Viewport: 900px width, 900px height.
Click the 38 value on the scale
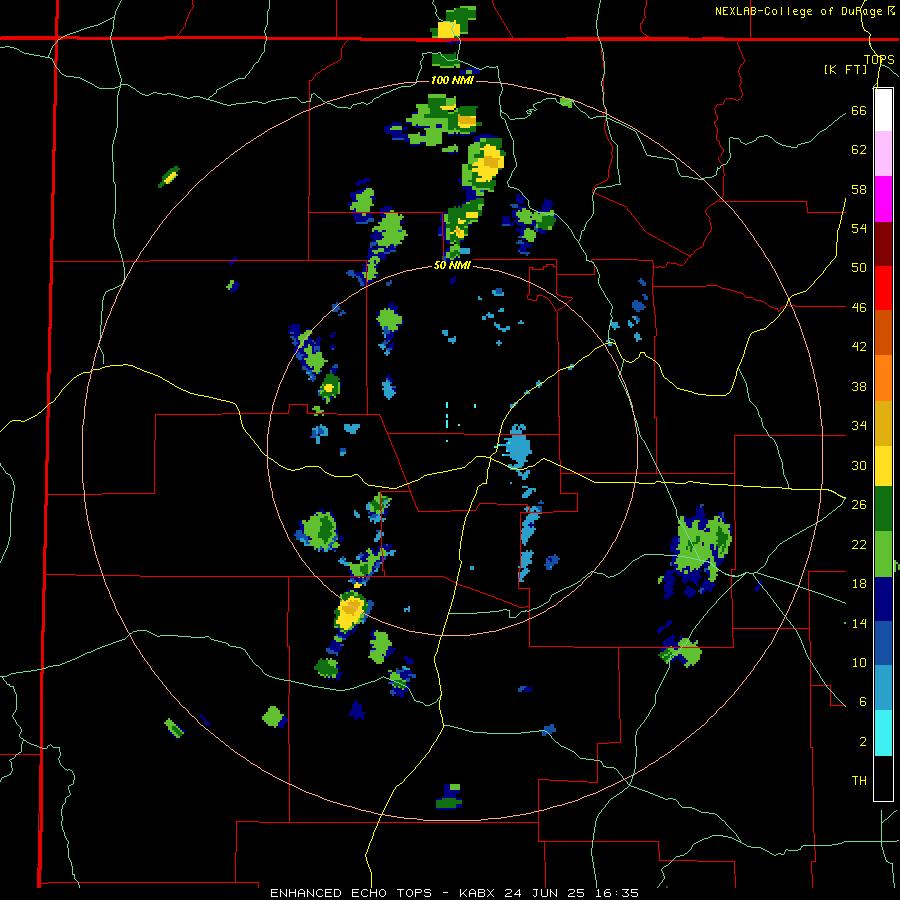pos(859,386)
